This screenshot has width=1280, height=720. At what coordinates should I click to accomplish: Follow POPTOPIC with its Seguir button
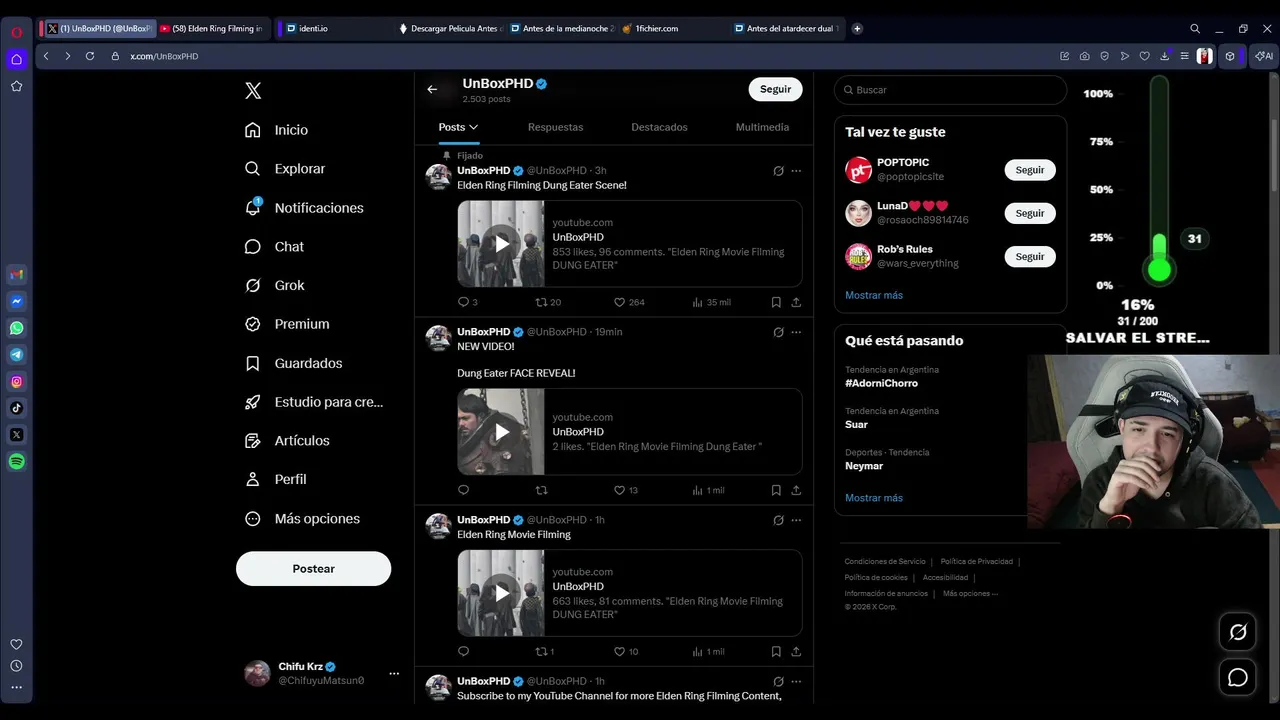[x=1030, y=170]
